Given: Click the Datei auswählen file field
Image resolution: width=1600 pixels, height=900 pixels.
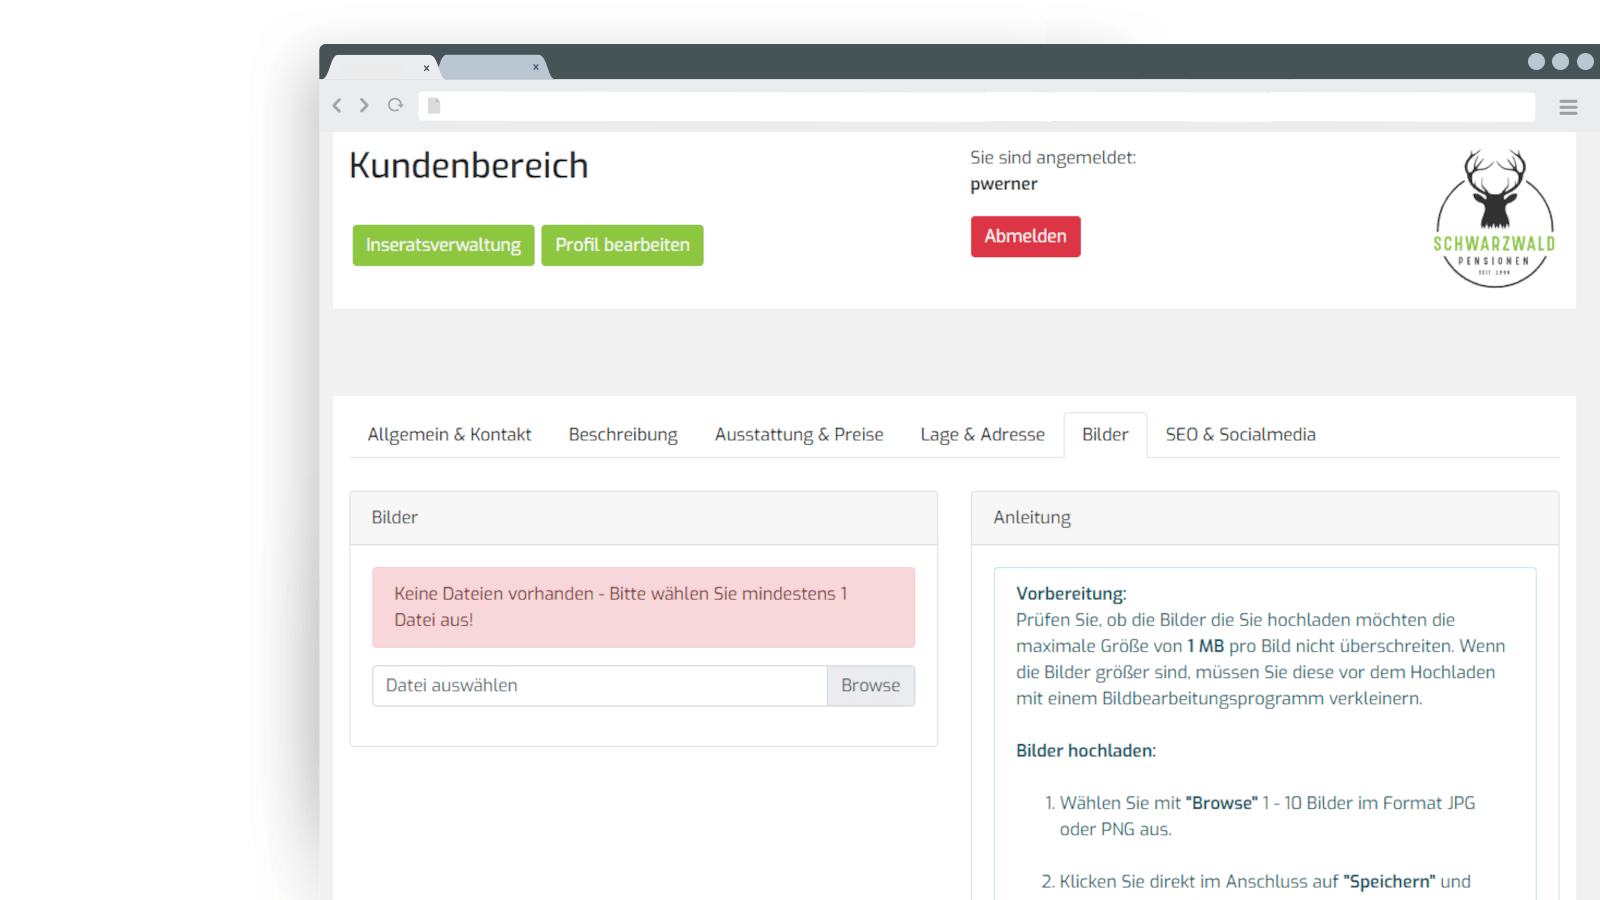Looking at the screenshot, I should (x=600, y=686).
